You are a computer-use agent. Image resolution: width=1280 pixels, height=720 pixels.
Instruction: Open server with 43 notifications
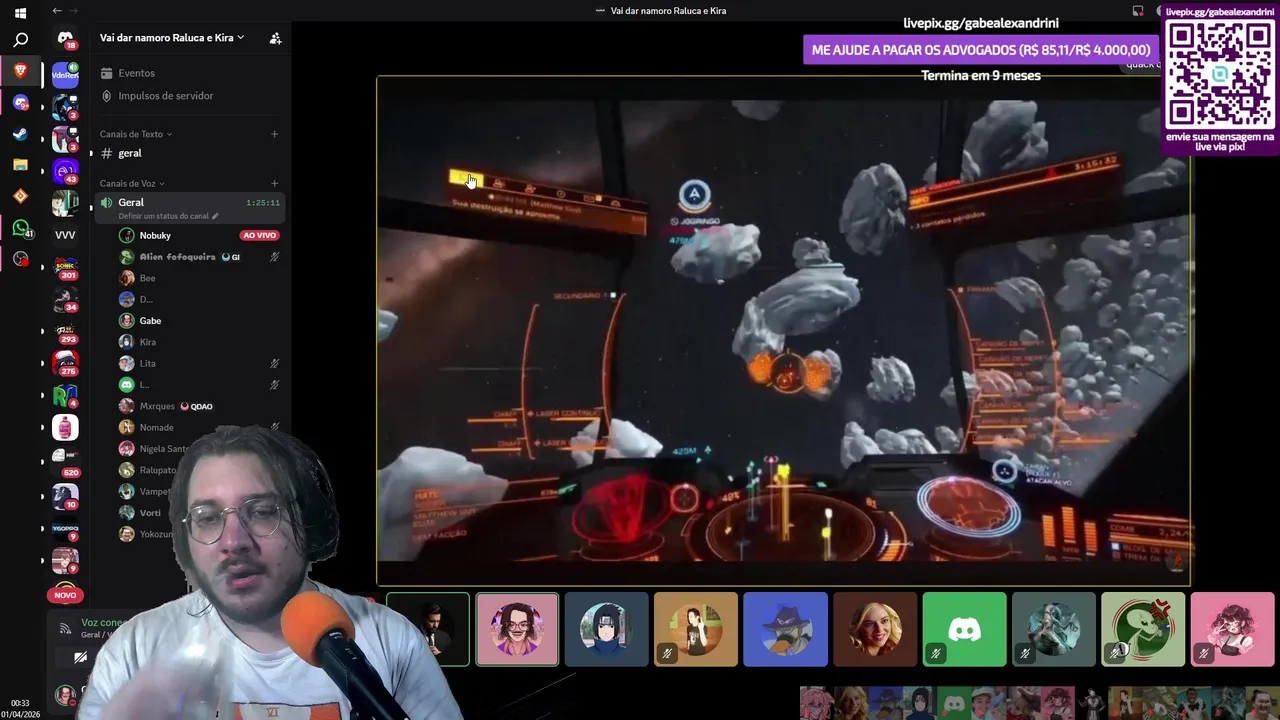tap(65, 171)
